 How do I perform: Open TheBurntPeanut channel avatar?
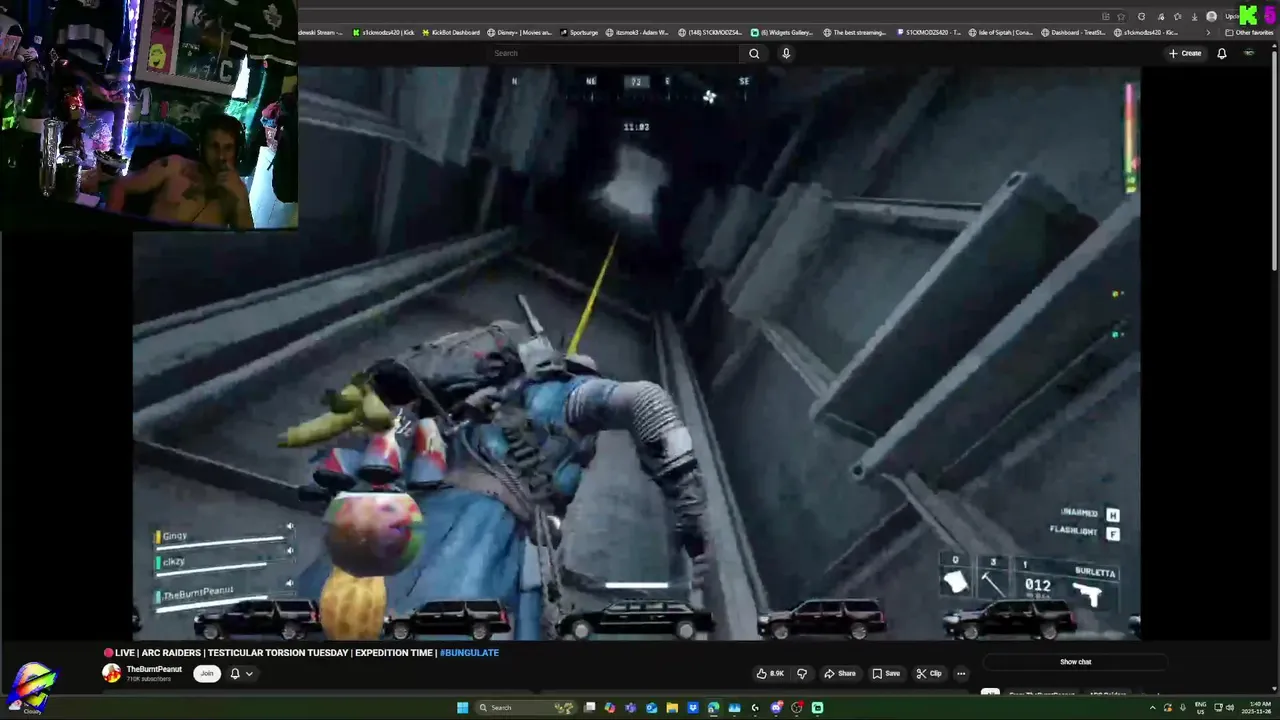pyautogui.click(x=111, y=673)
